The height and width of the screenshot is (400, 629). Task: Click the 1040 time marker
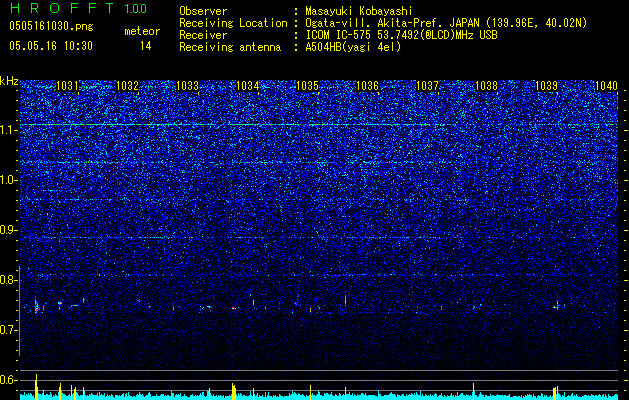(606, 86)
